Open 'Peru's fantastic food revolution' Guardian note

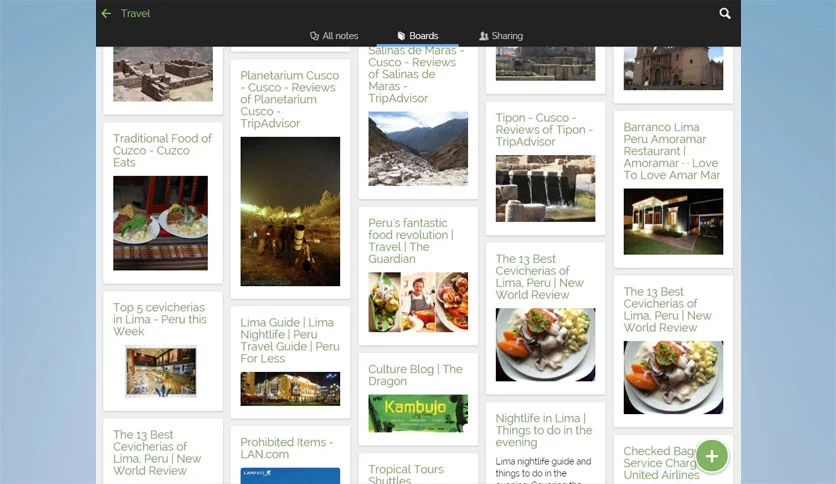coord(411,240)
